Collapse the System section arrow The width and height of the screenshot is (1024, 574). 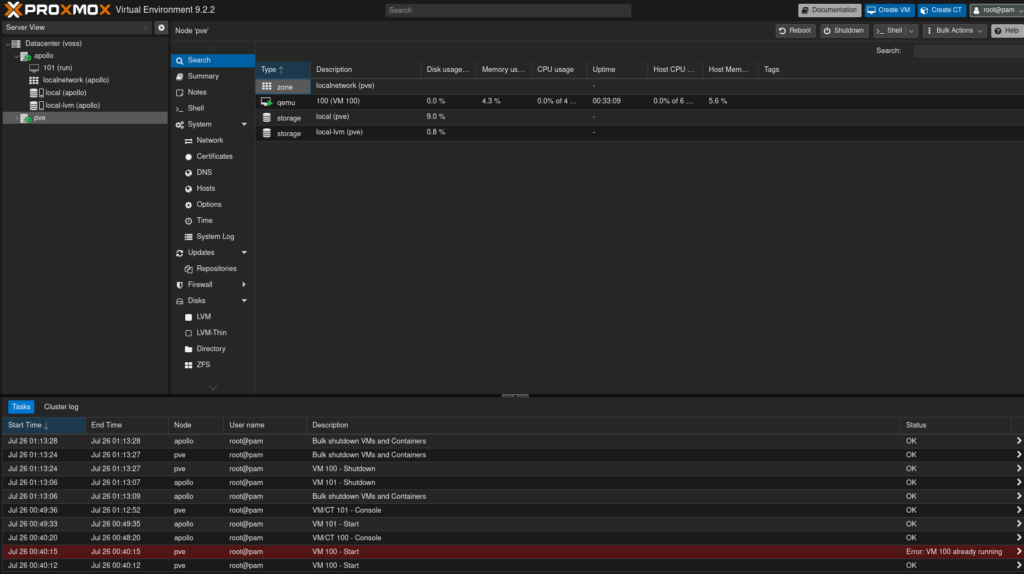tap(244, 124)
